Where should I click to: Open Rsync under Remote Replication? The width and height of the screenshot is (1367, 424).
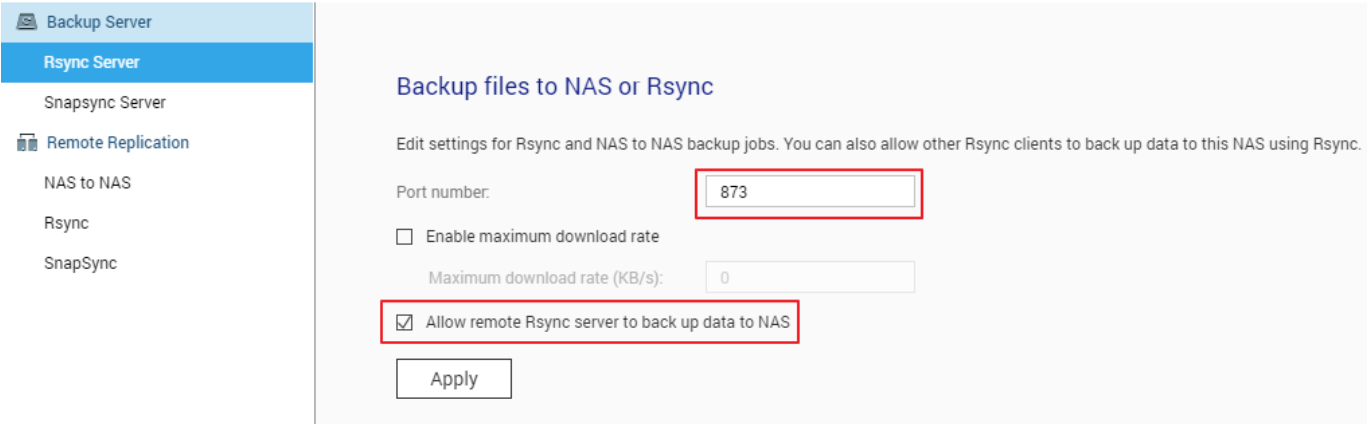pyautogui.click(x=66, y=223)
